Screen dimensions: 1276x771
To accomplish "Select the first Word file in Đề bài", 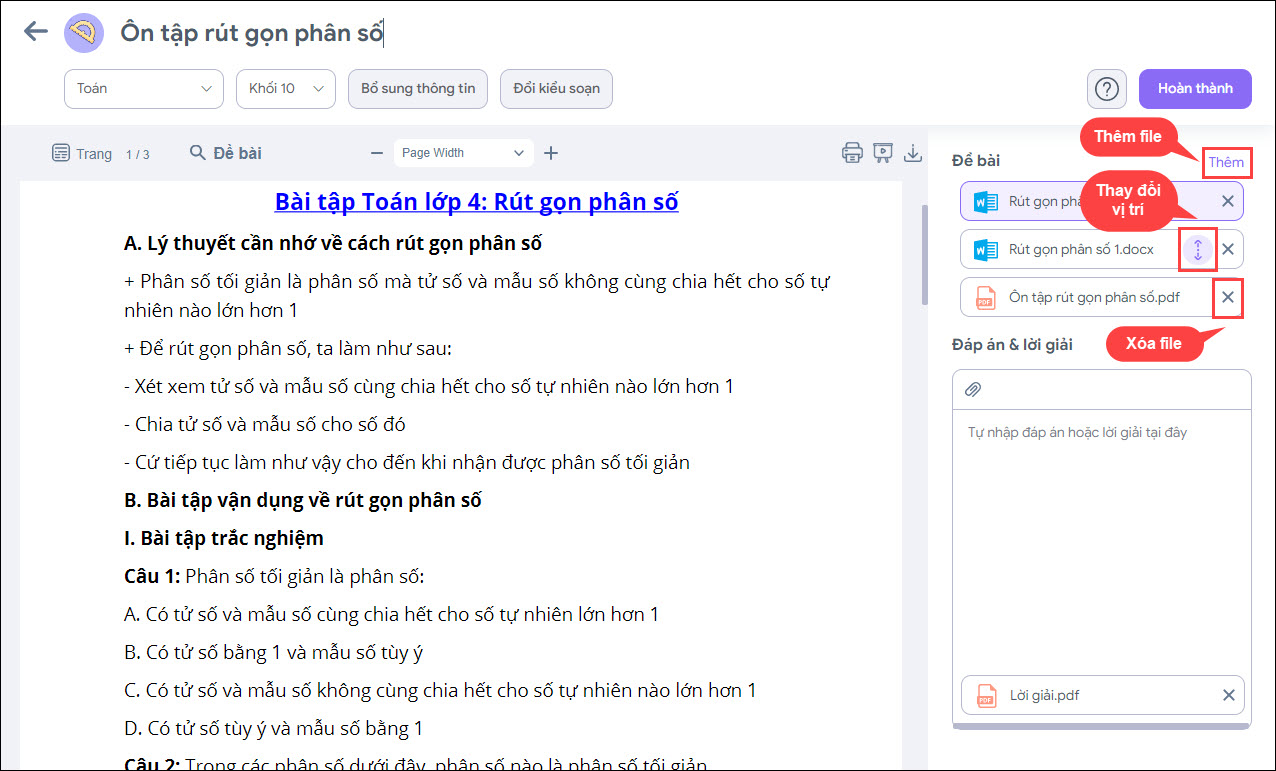I will [x=1102, y=201].
